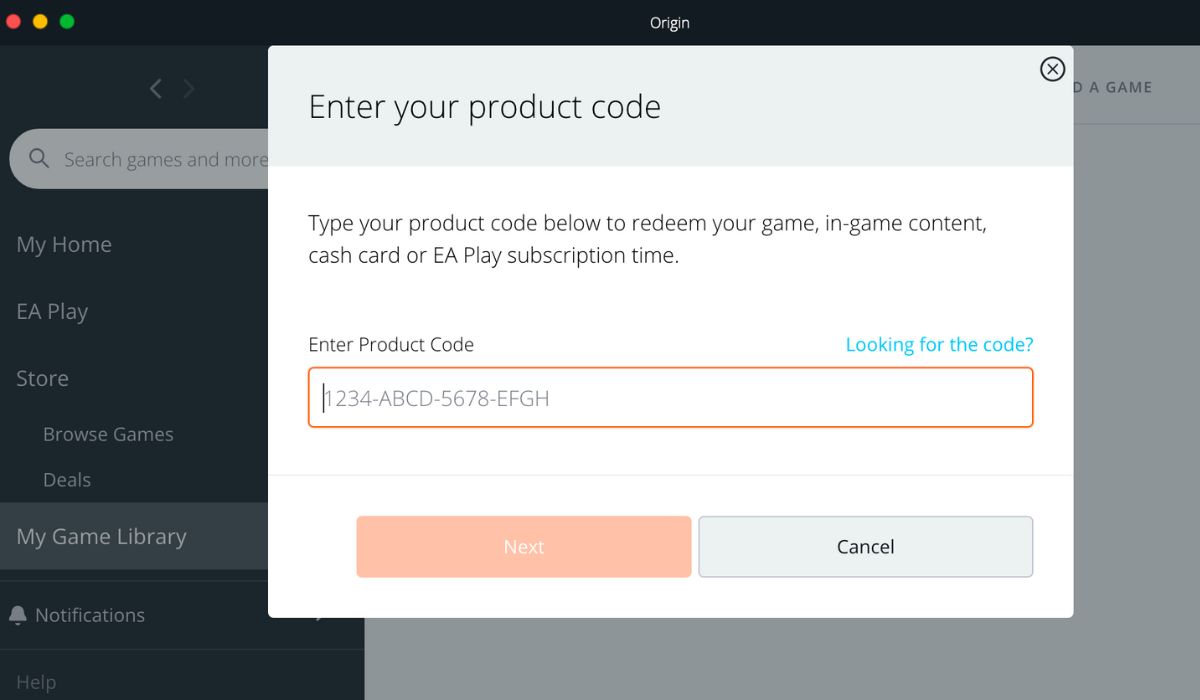Open the EA Play section
1200x700 pixels.
(52, 311)
